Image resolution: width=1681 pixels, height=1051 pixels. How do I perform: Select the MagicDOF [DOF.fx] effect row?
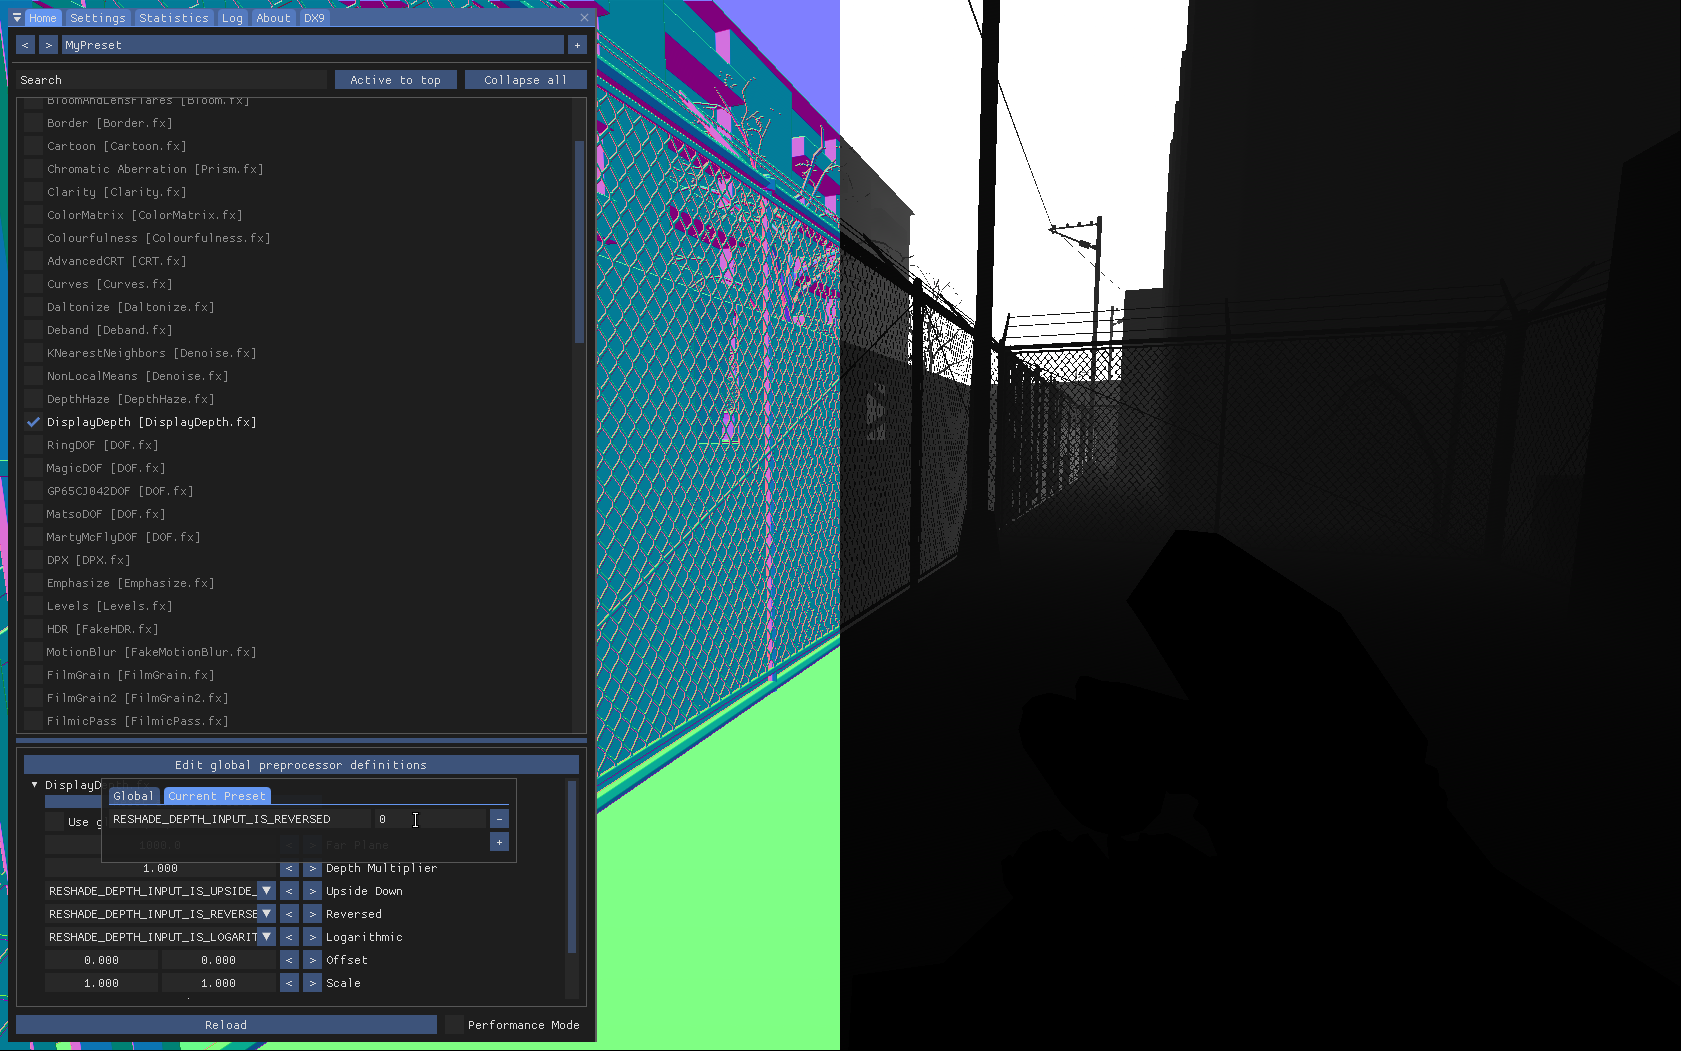pyautogui.click(x=106, y=468)
